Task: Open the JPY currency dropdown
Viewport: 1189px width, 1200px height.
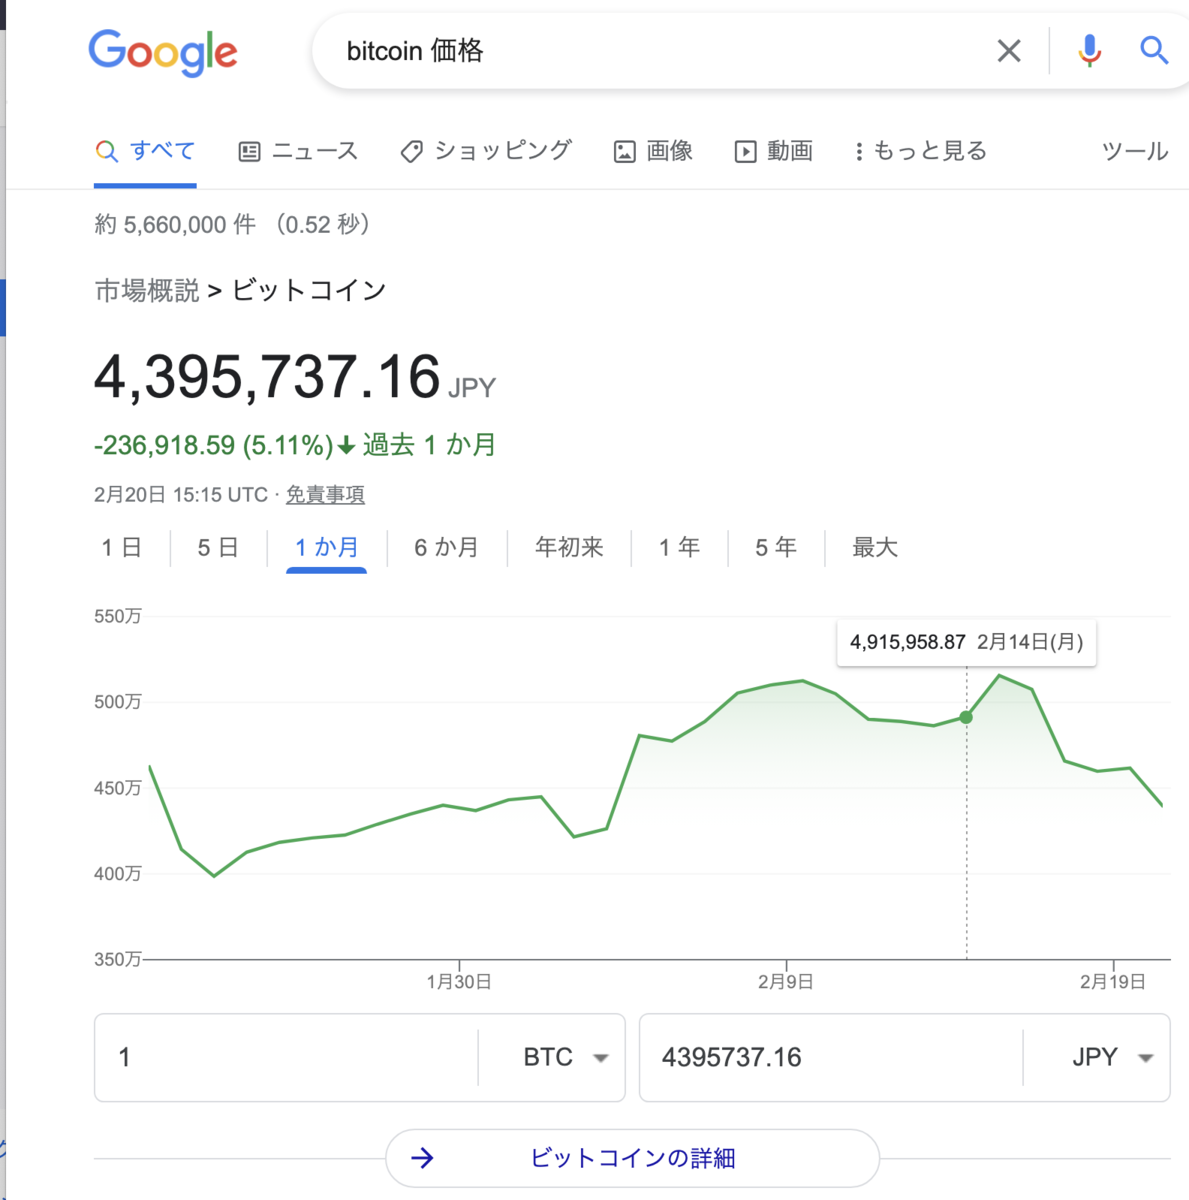Action: (1111, 1057)
